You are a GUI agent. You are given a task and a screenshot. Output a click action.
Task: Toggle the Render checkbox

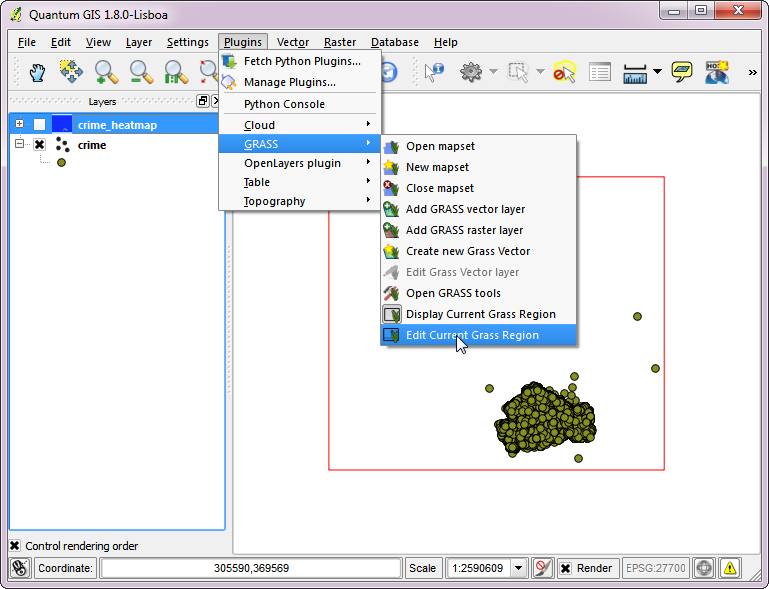[565, 568]
